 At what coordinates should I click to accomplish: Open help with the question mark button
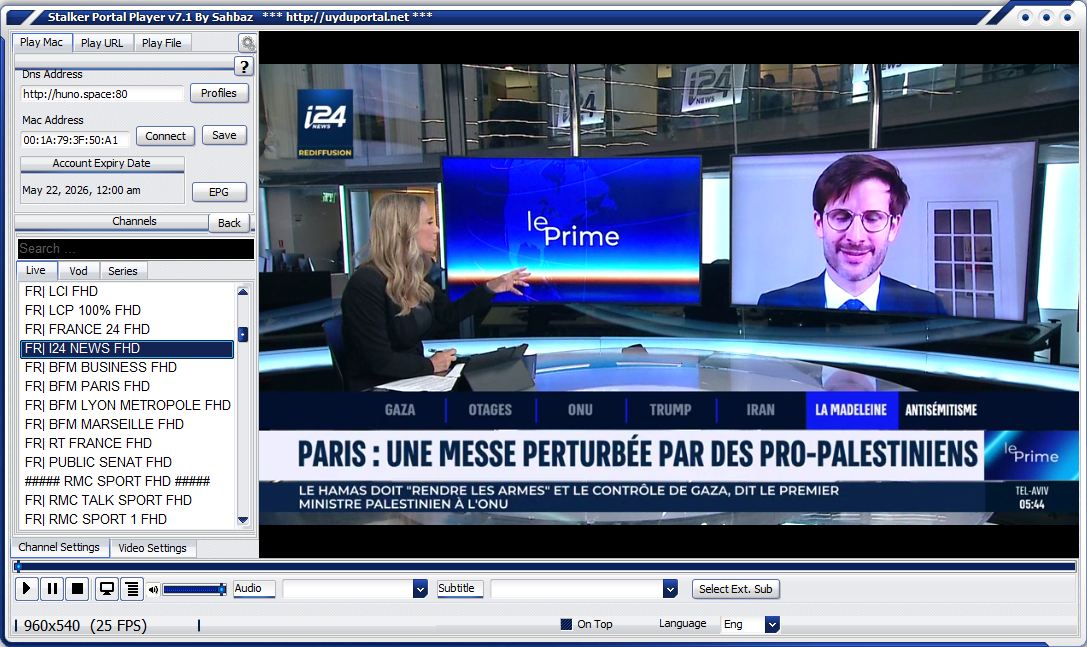point(243,67)
